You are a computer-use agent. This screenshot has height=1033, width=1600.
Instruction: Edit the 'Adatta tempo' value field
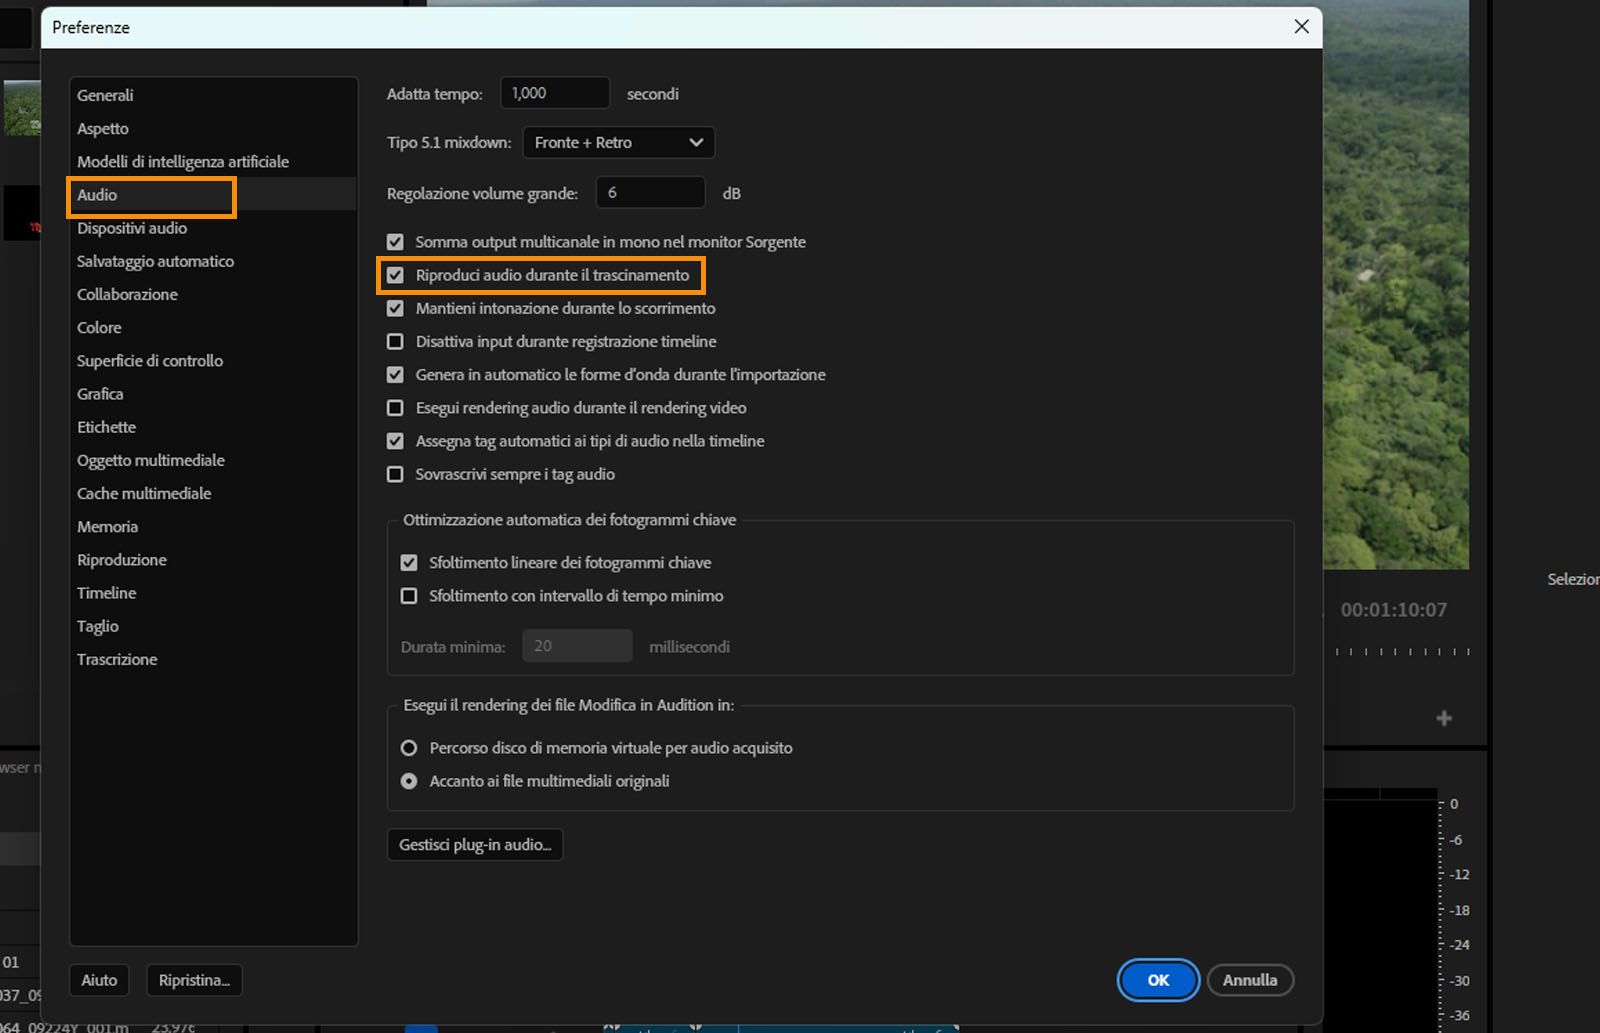(x=554, y=92)
